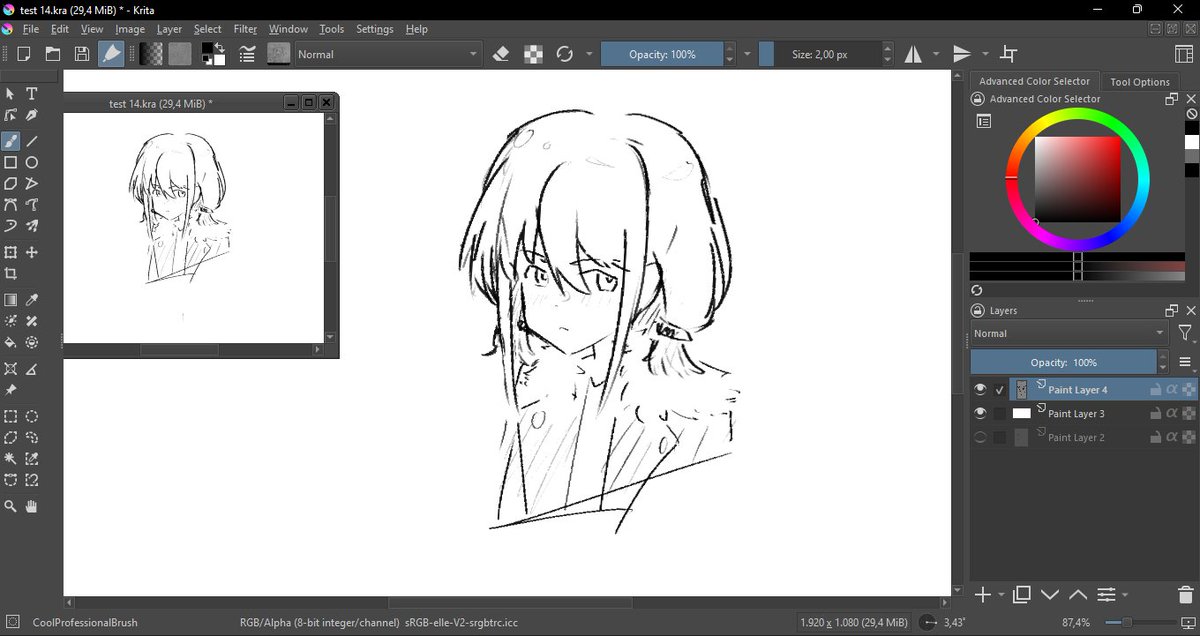
Task: Hide Paint Layer 4 with eye icon
Action: tap(980, 390)
